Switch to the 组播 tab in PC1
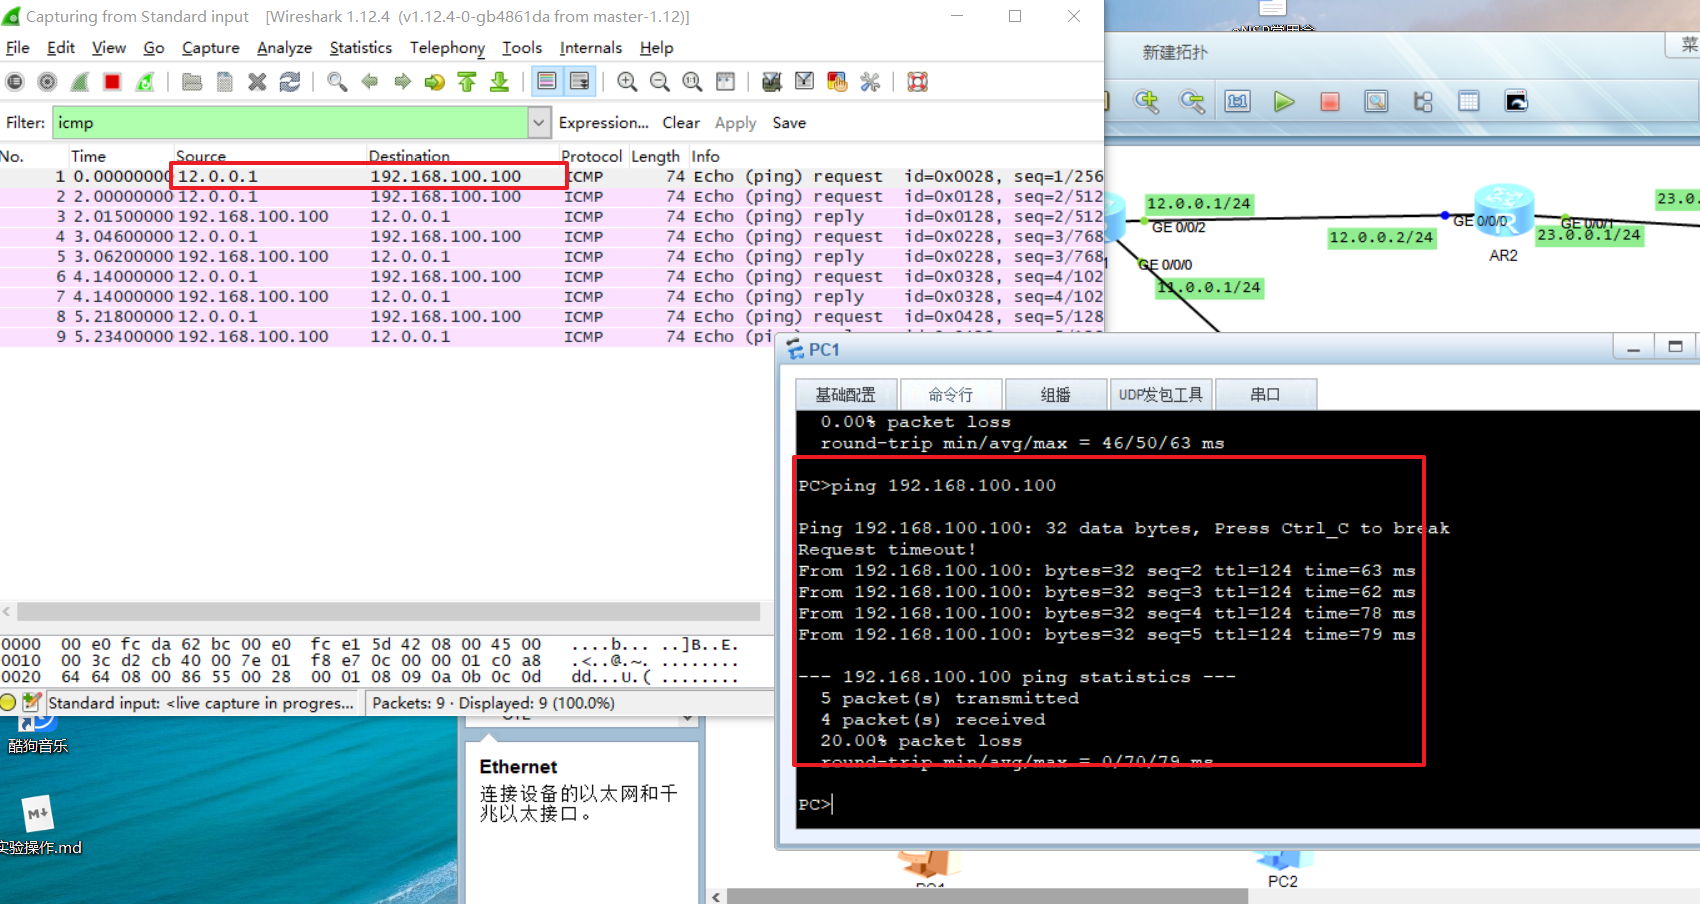The width and height of the screenshot is (1700, 904). pyautogui.click(x=1055, y=395)
